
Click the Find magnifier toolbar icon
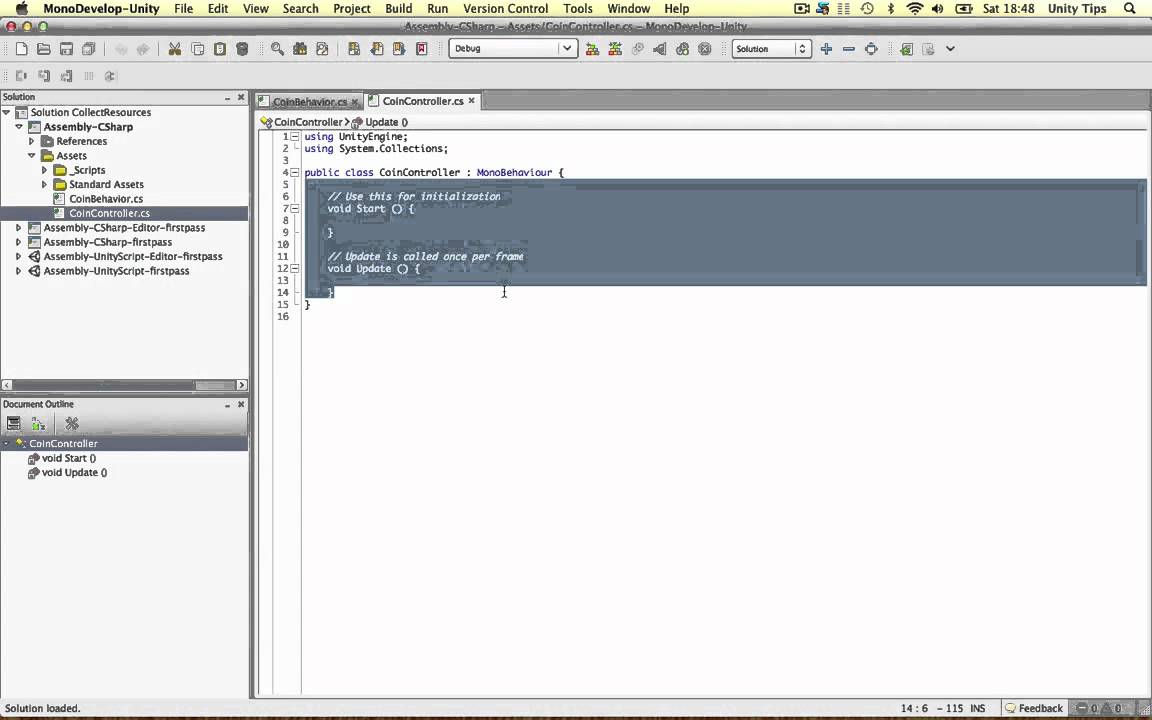click(x=277, y=48)
